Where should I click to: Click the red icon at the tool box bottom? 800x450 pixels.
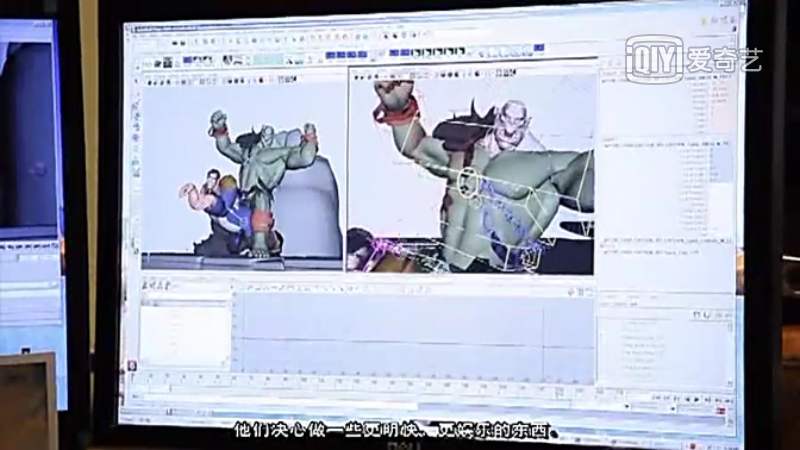coord(132,366)
